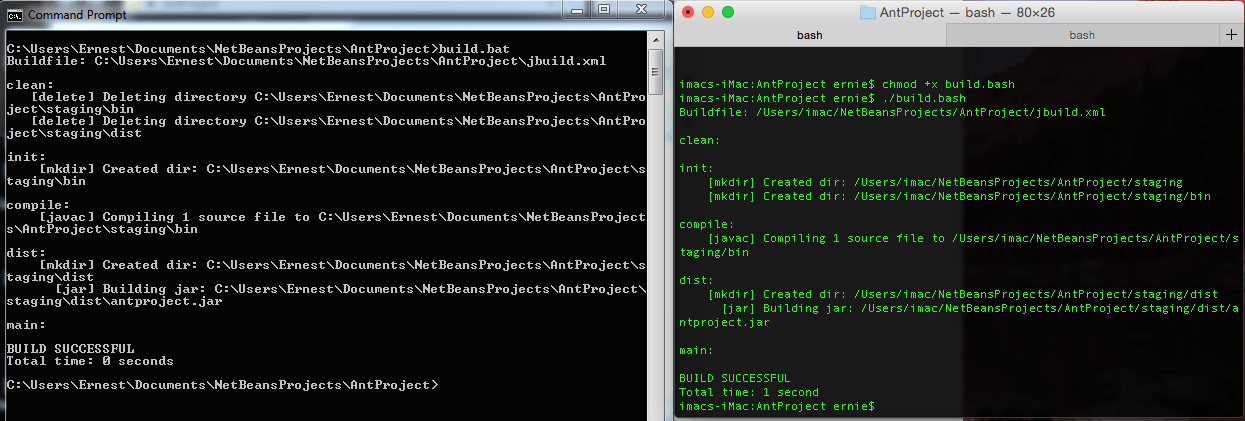This screenshot has height=421, width=1245.
Task: Click the Command Prompt scrollbar up arrow
Action: (656, 44)
